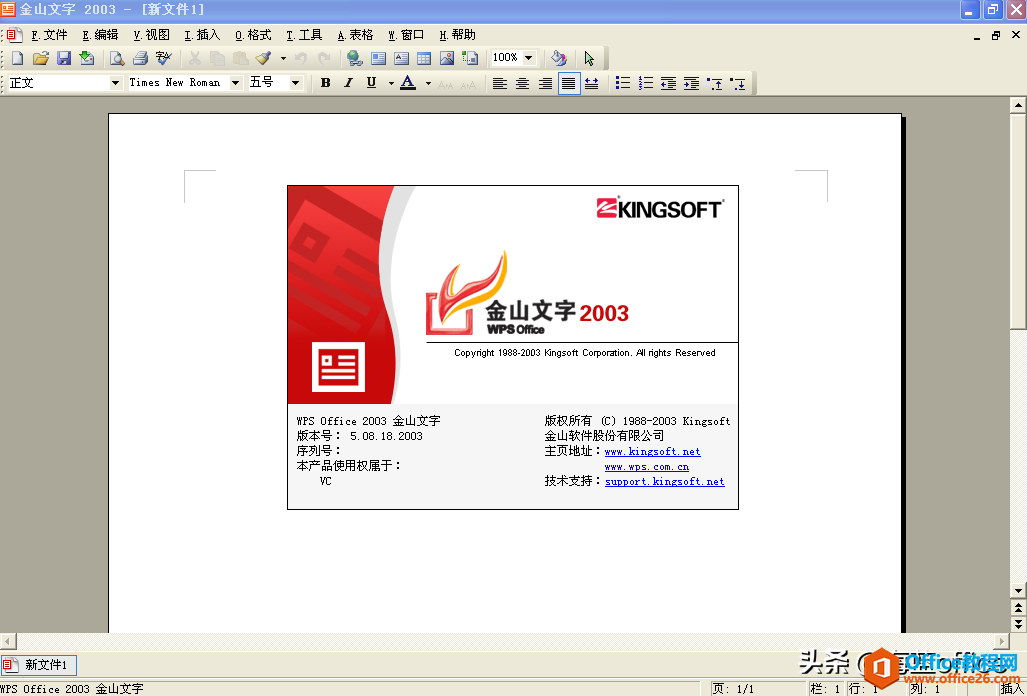Toggle bold formatting
The image size is (1027, 696).
click(x=326, y=83)
